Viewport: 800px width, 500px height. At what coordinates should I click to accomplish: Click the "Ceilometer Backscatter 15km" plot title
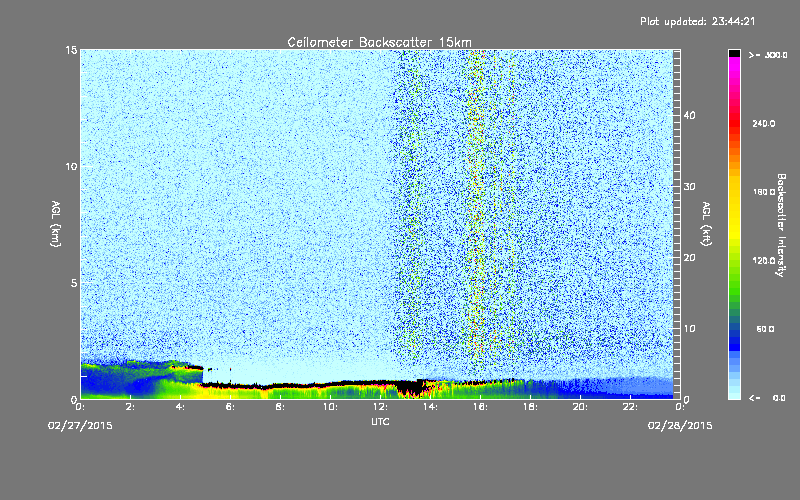pyautogui.click(x=380, y=42)
